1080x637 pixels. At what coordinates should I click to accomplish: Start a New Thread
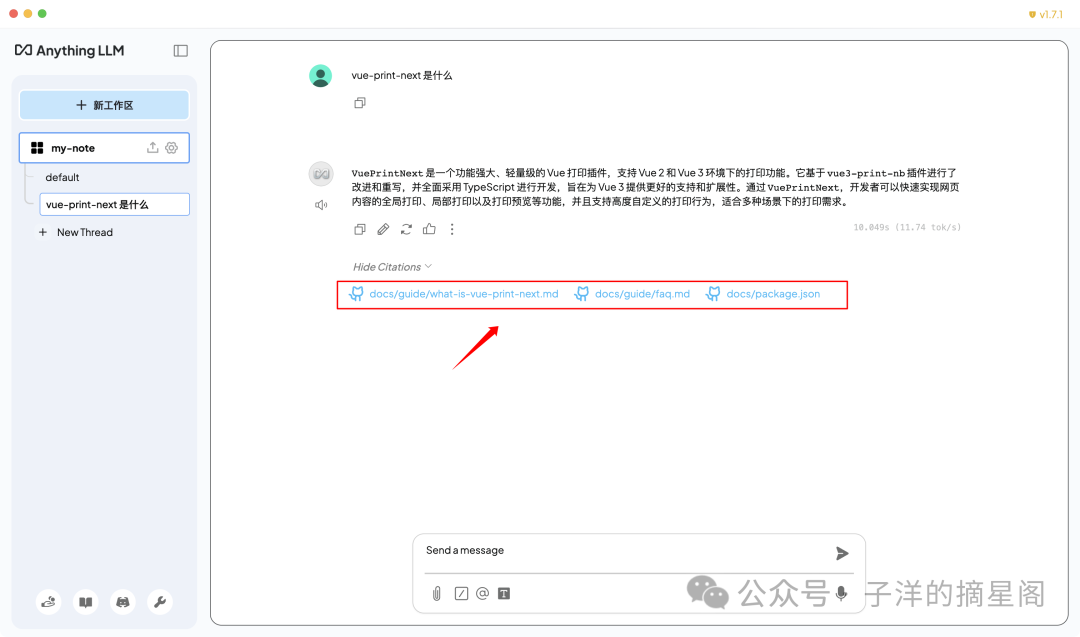click(x=76, y=232)
